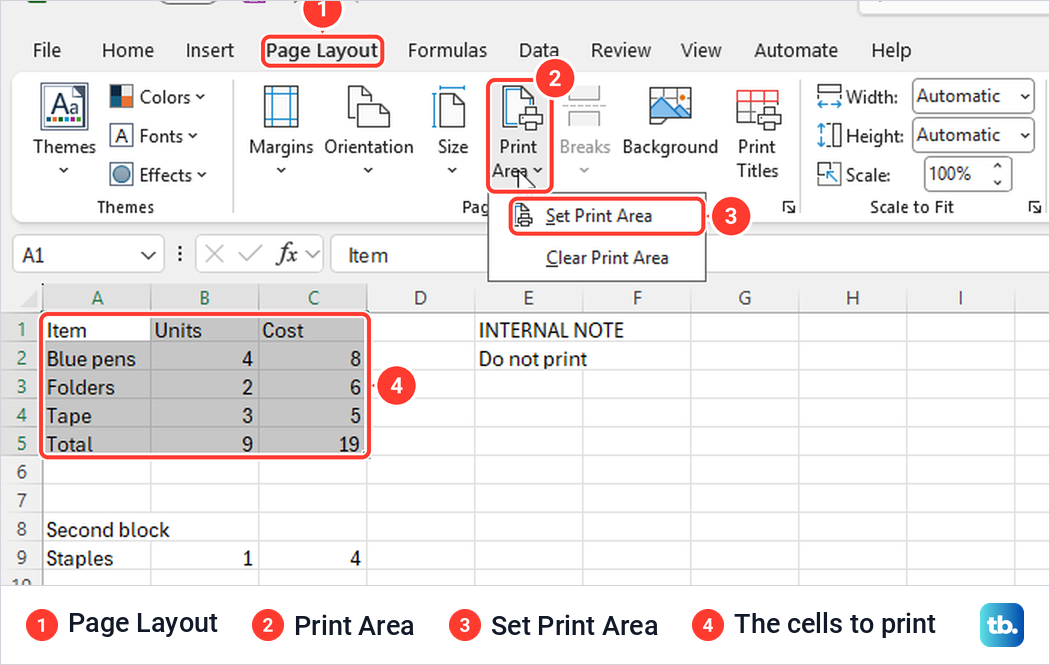Screen dimensions: 1050x665
Task: Click the formula bar Cancel X icon
Action: (214, 254)
